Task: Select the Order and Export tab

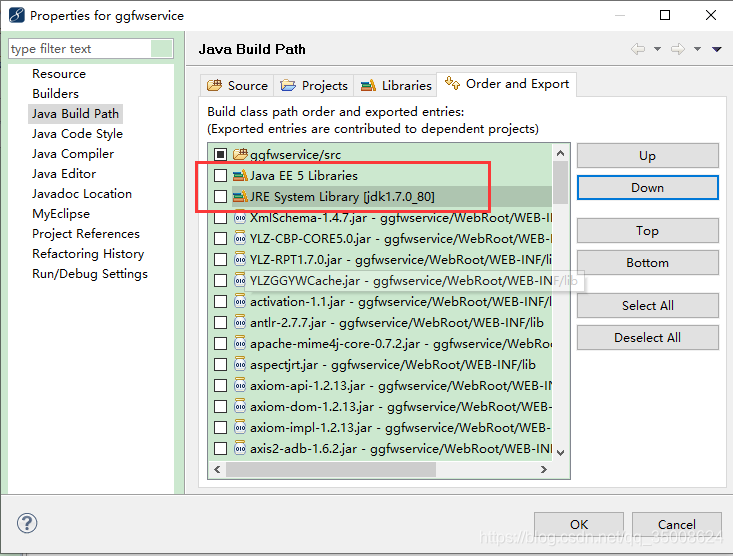Action: pyautogui.click(x=507, y=84)
